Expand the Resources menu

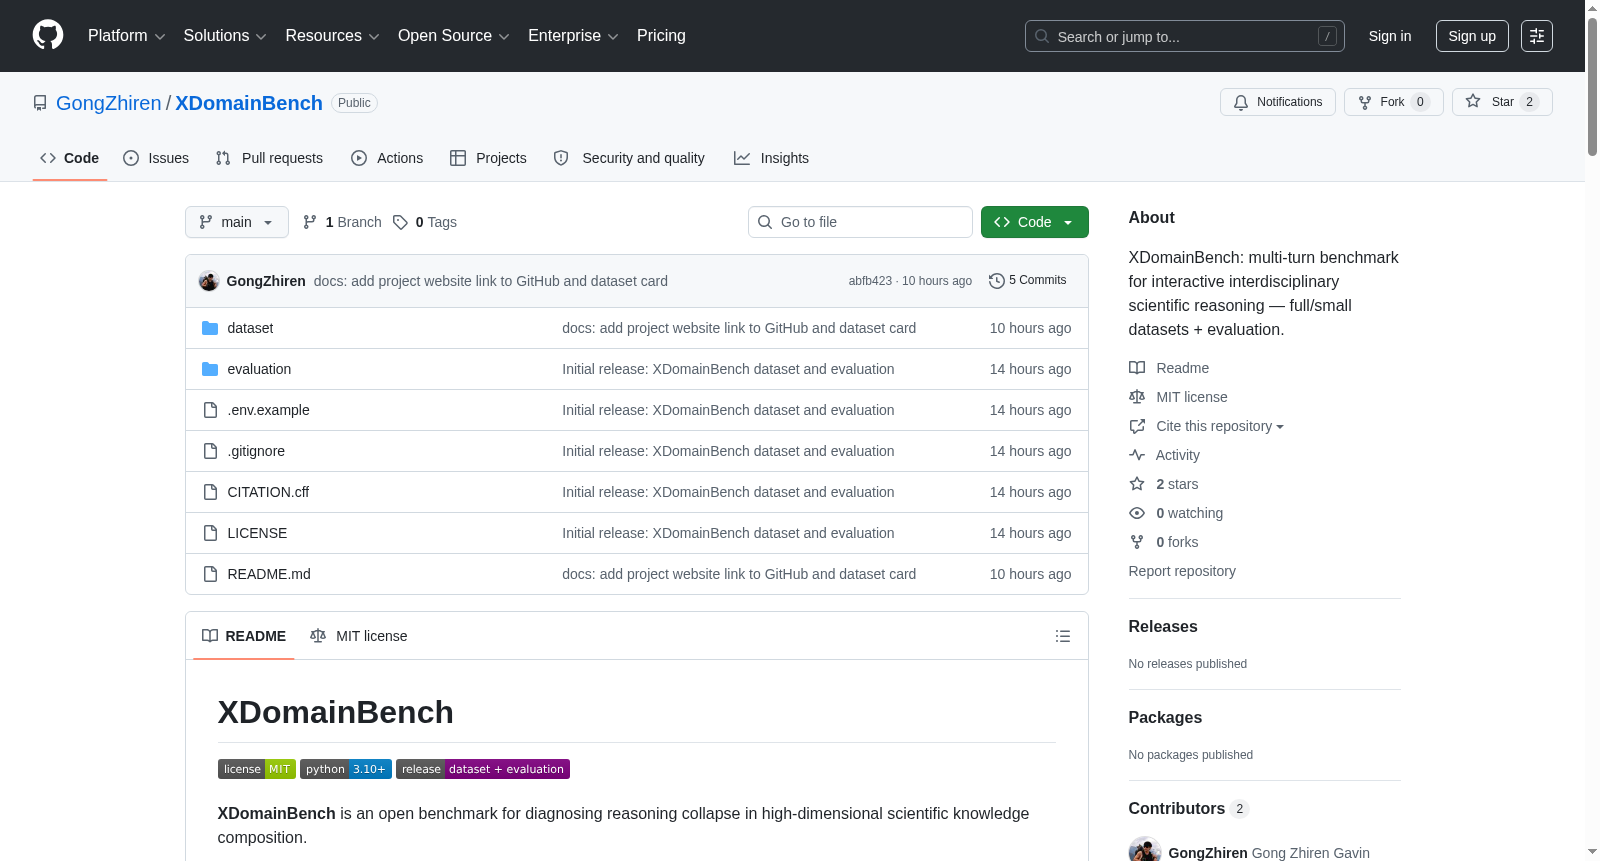[332, 36]
